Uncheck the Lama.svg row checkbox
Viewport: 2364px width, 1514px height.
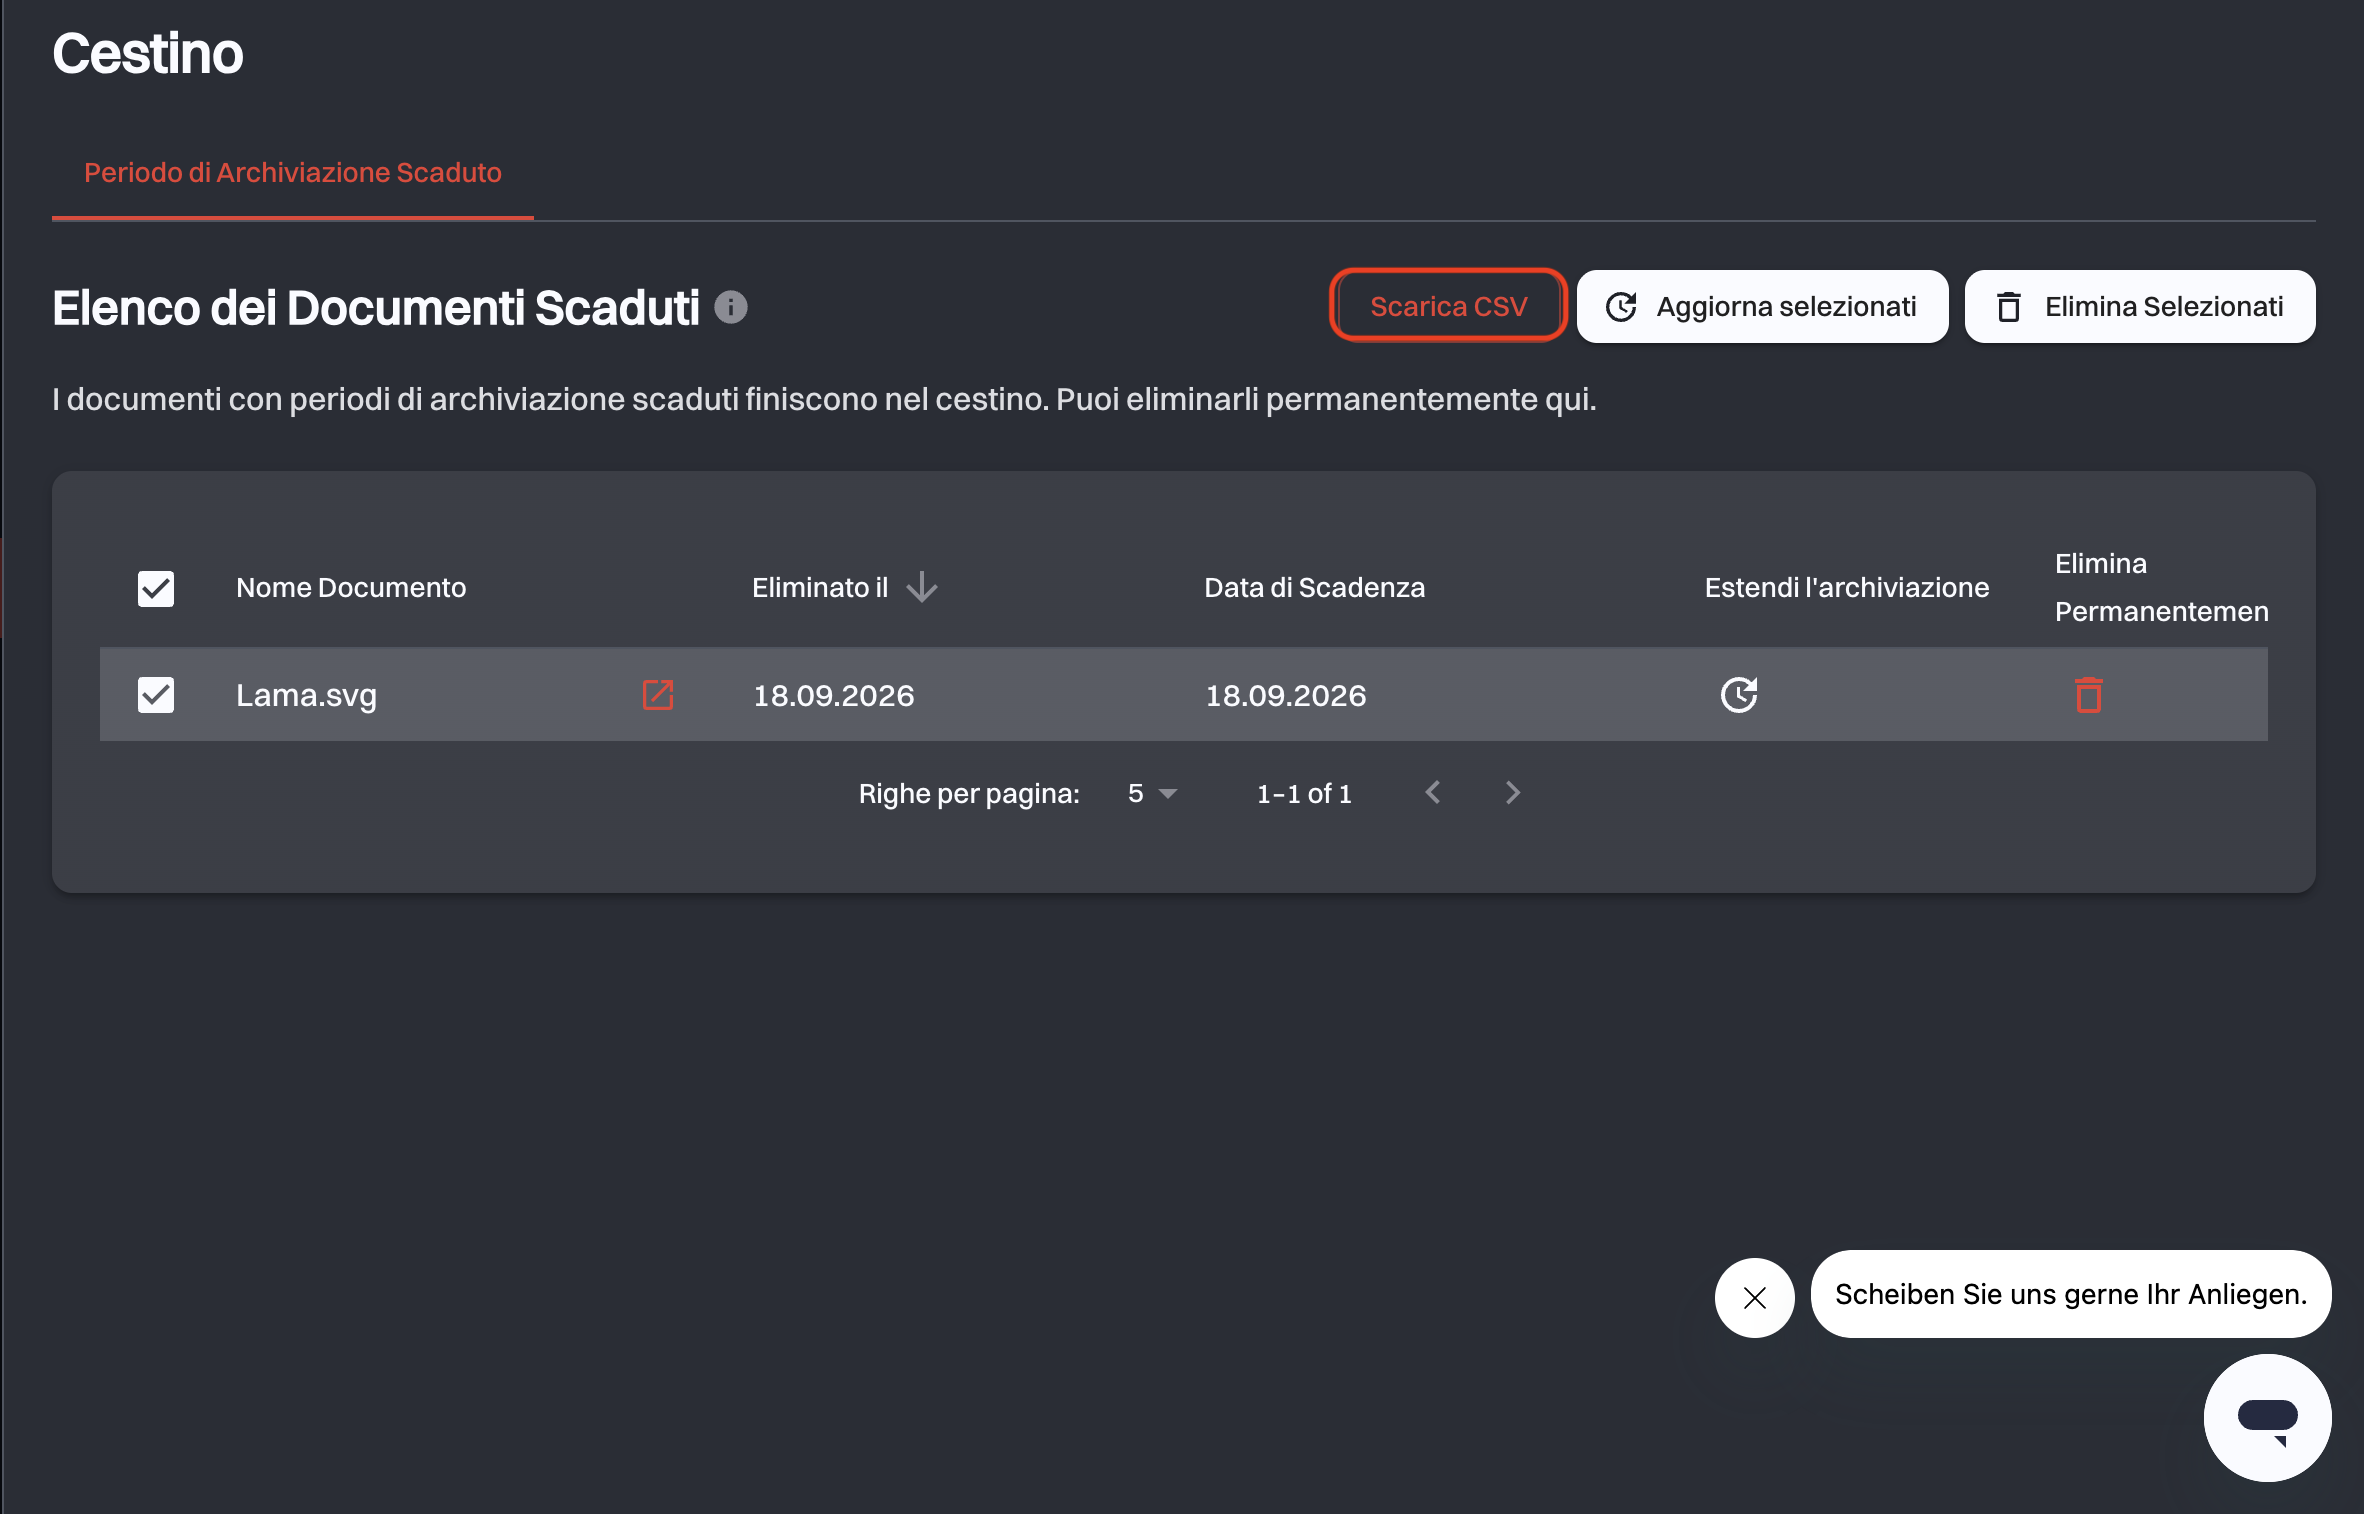coord(156,695)
